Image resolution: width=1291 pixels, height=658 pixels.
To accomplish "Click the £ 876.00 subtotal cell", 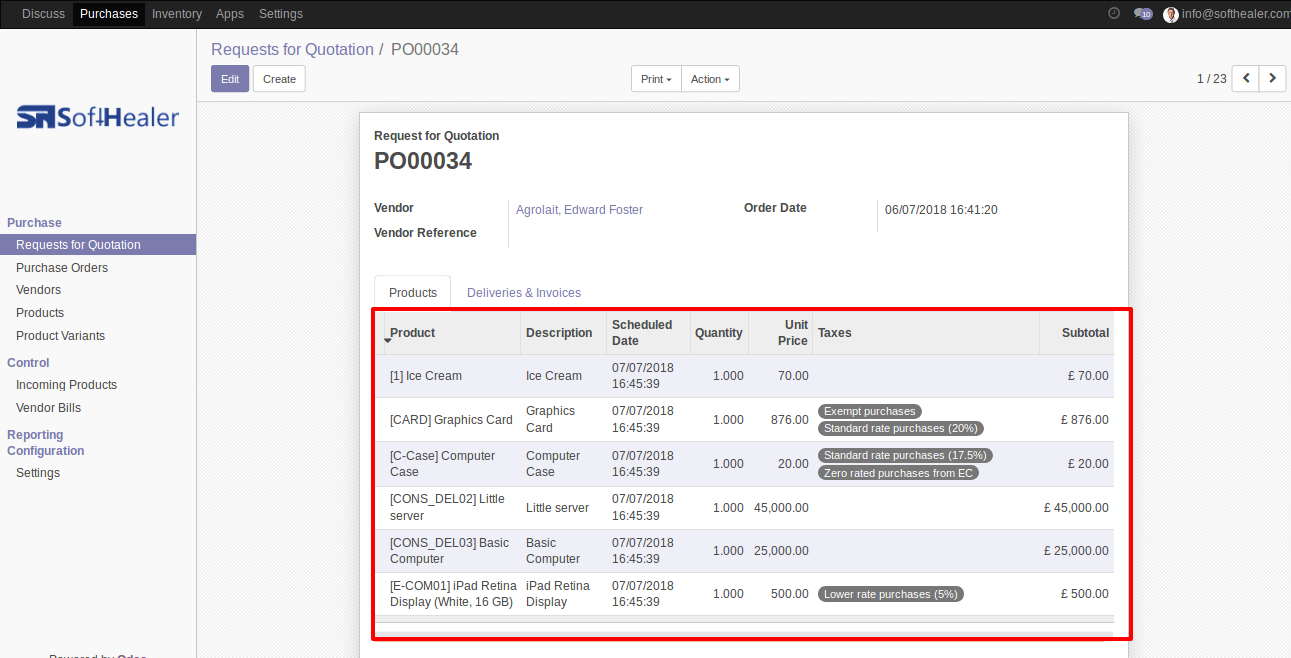I will 1076,420.
